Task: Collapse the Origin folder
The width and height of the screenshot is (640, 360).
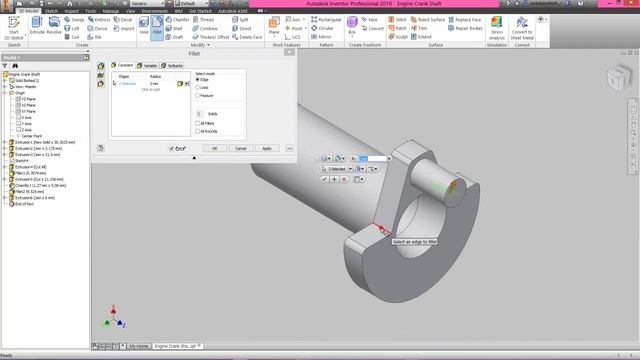Action: pyautogui.click(x=5, y=93)
